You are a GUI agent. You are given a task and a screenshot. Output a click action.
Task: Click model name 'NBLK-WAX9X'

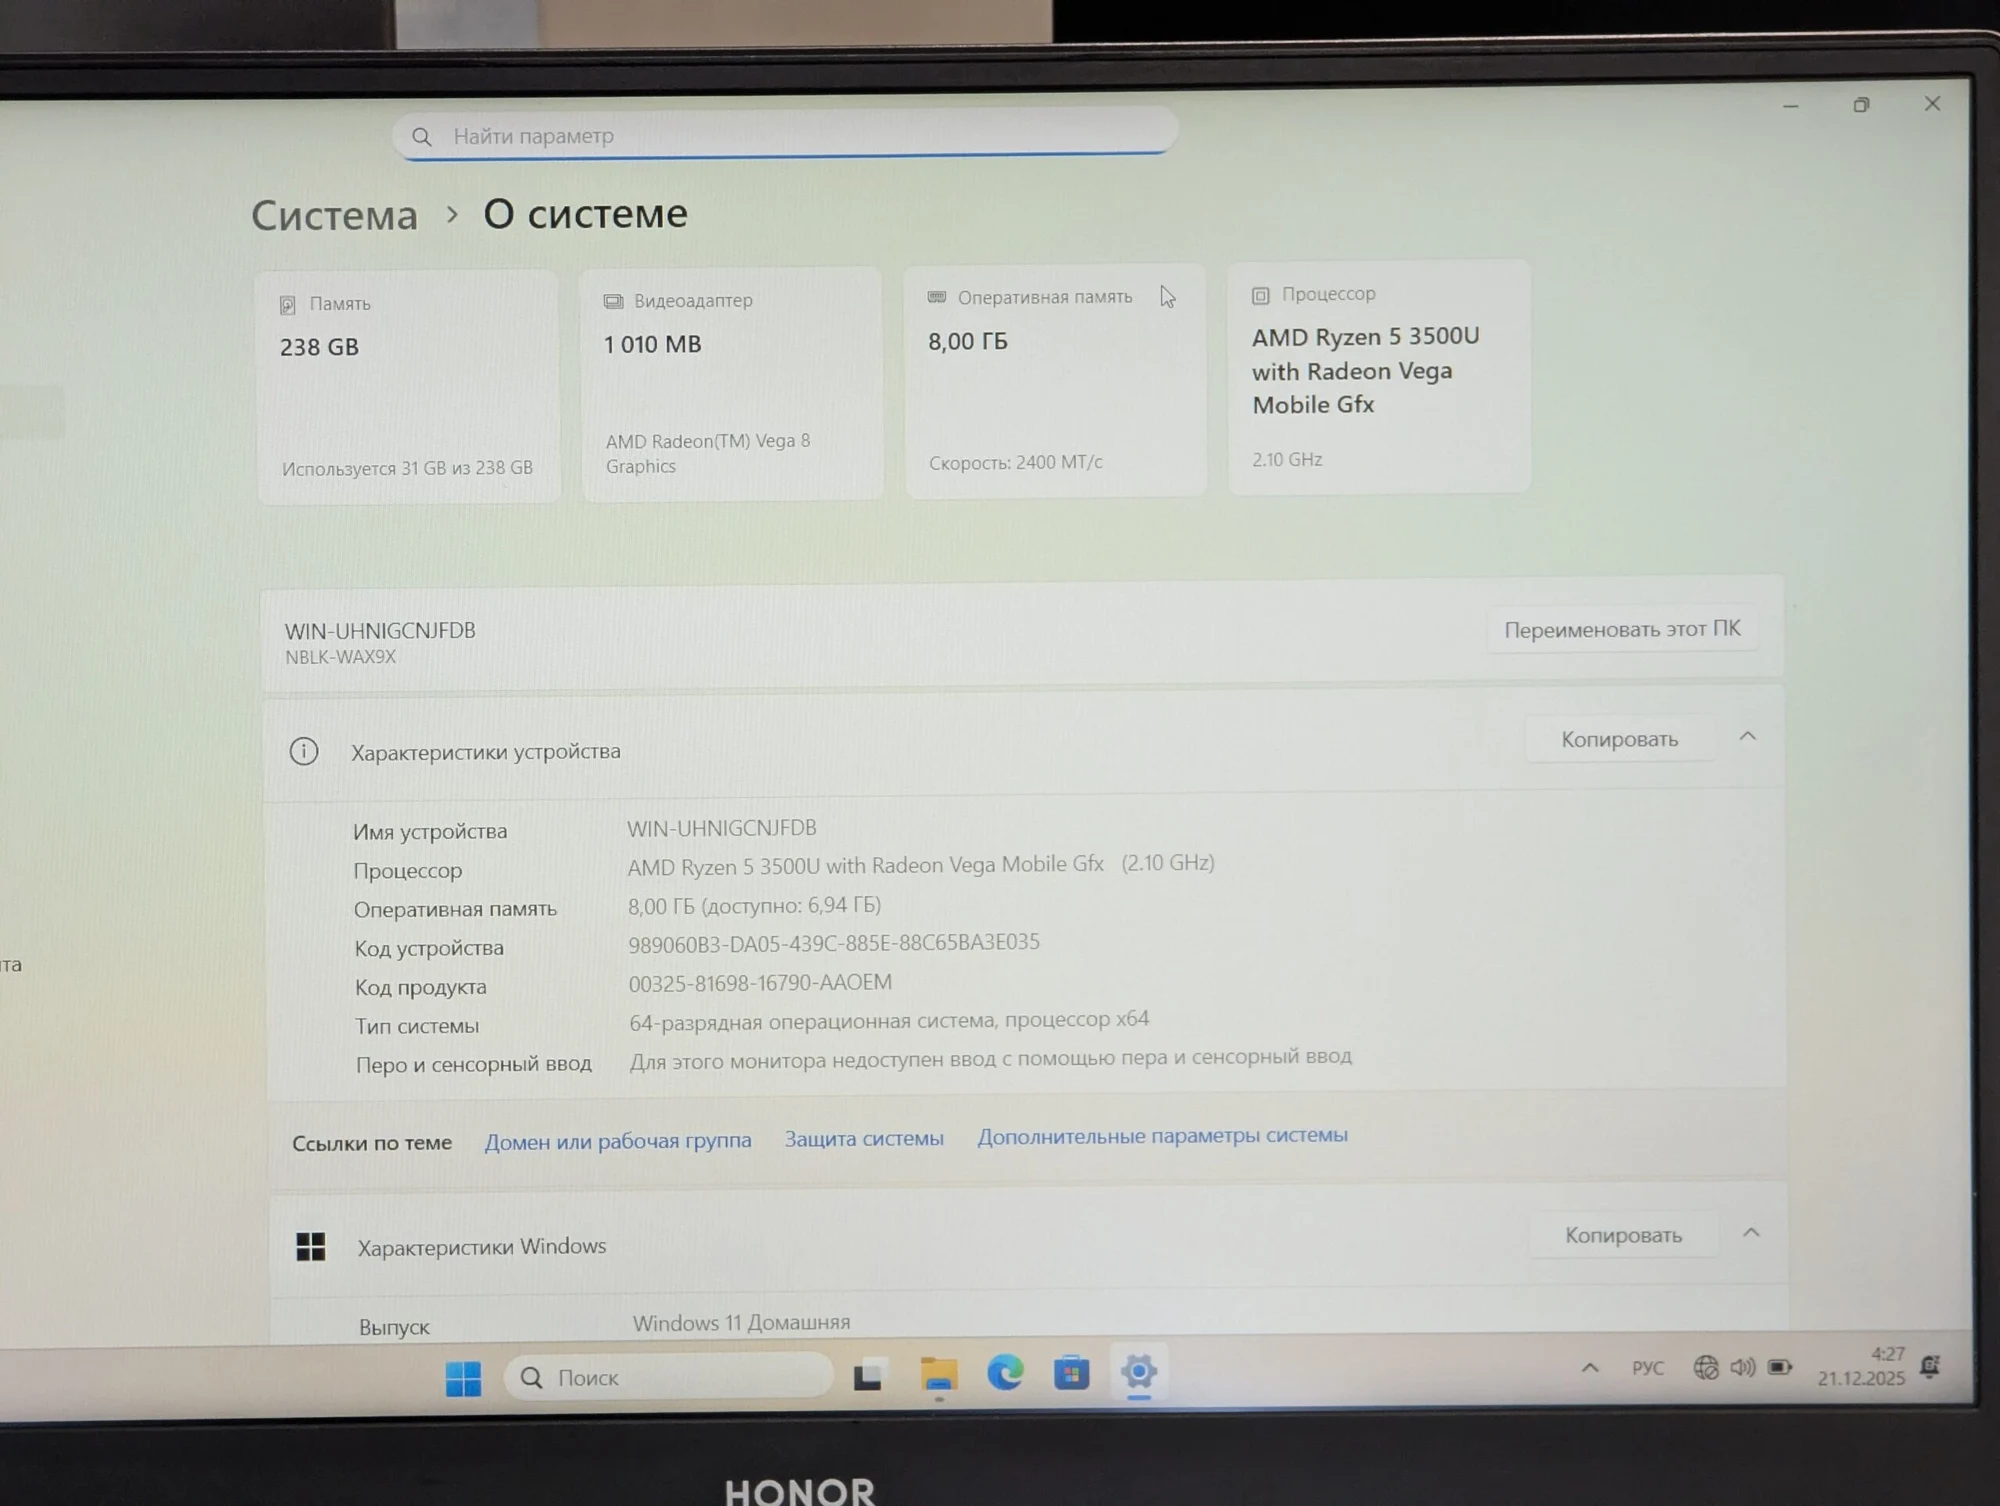(340, 657)
